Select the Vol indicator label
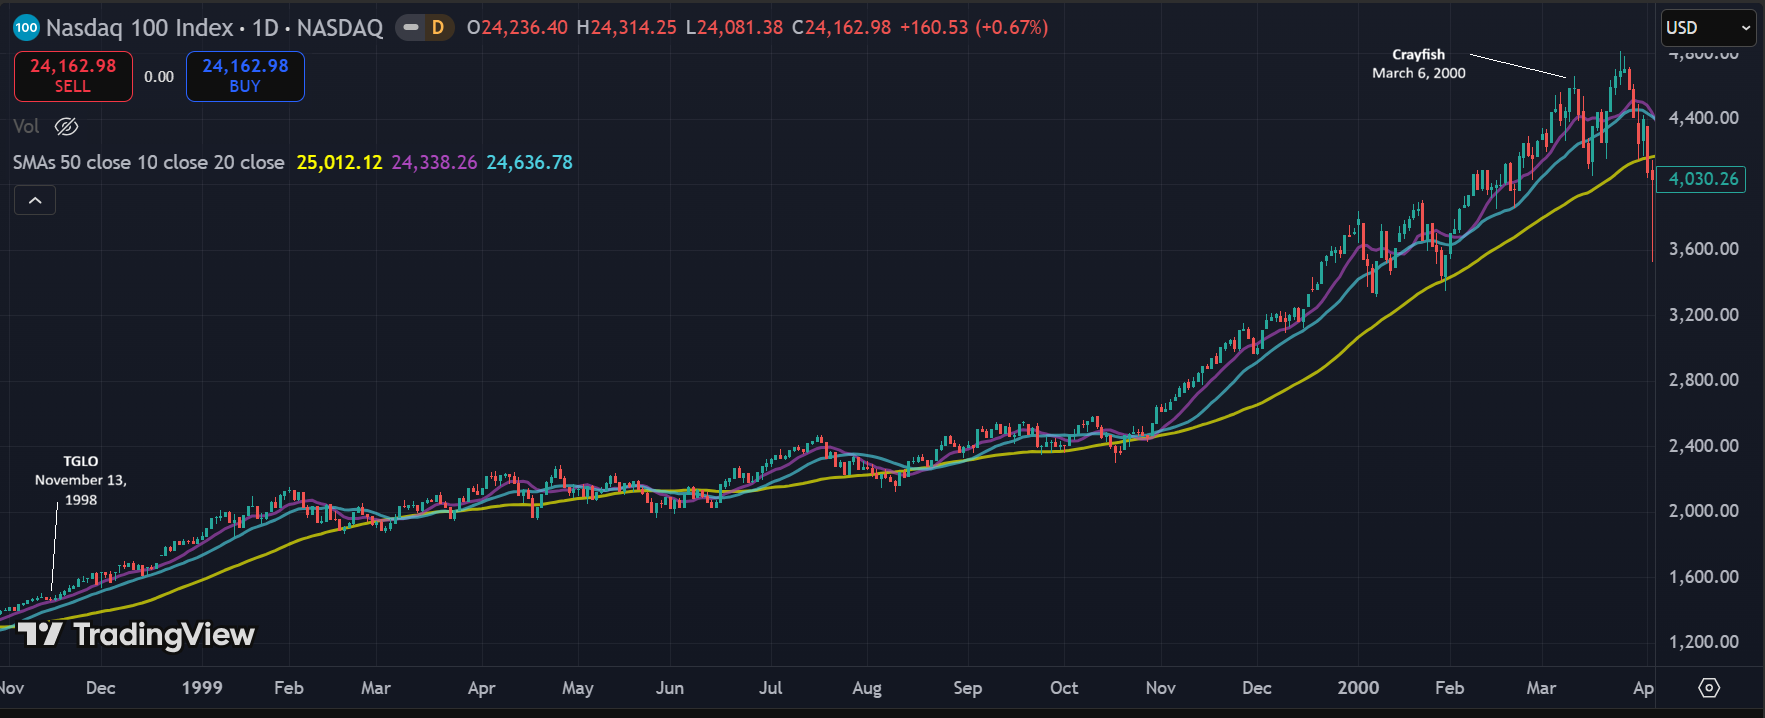Viewport: 1765px width, 718px height. 26,126
